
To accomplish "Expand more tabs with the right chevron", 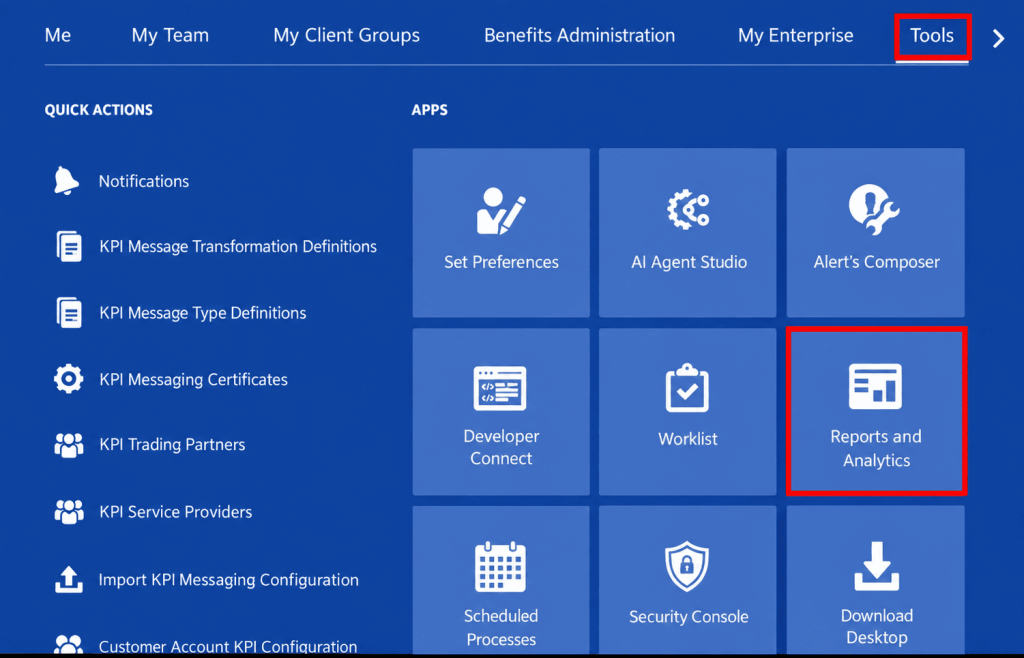I will tap(998, 39).
